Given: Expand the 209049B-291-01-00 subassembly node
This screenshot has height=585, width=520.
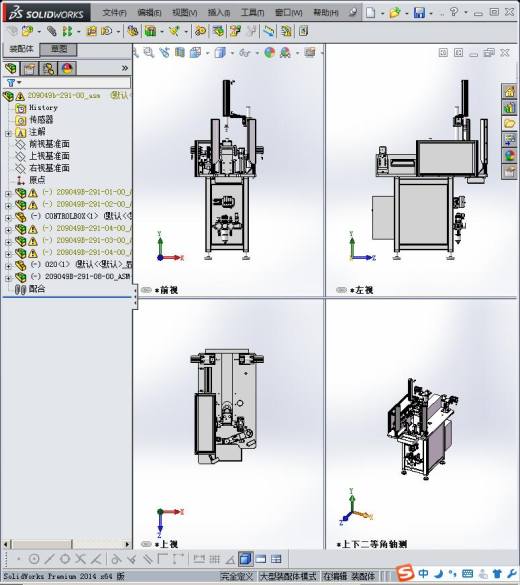Looking at the screenshot, I should [8, 194].
